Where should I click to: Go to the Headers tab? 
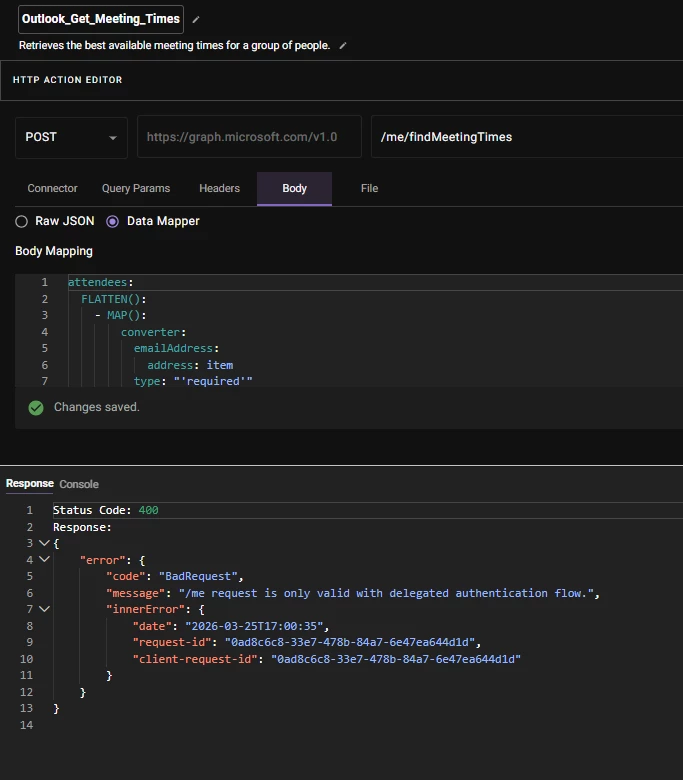(x=219, y=189)
